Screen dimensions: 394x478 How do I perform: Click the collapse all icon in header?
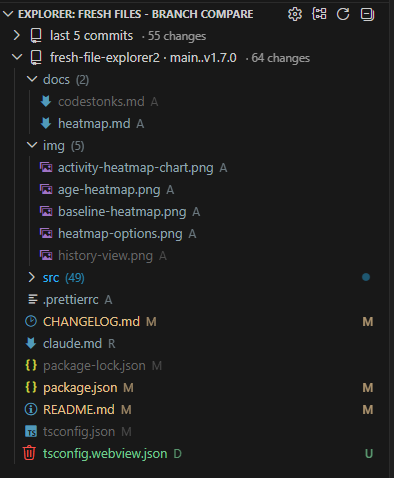[x=367, y=14]
